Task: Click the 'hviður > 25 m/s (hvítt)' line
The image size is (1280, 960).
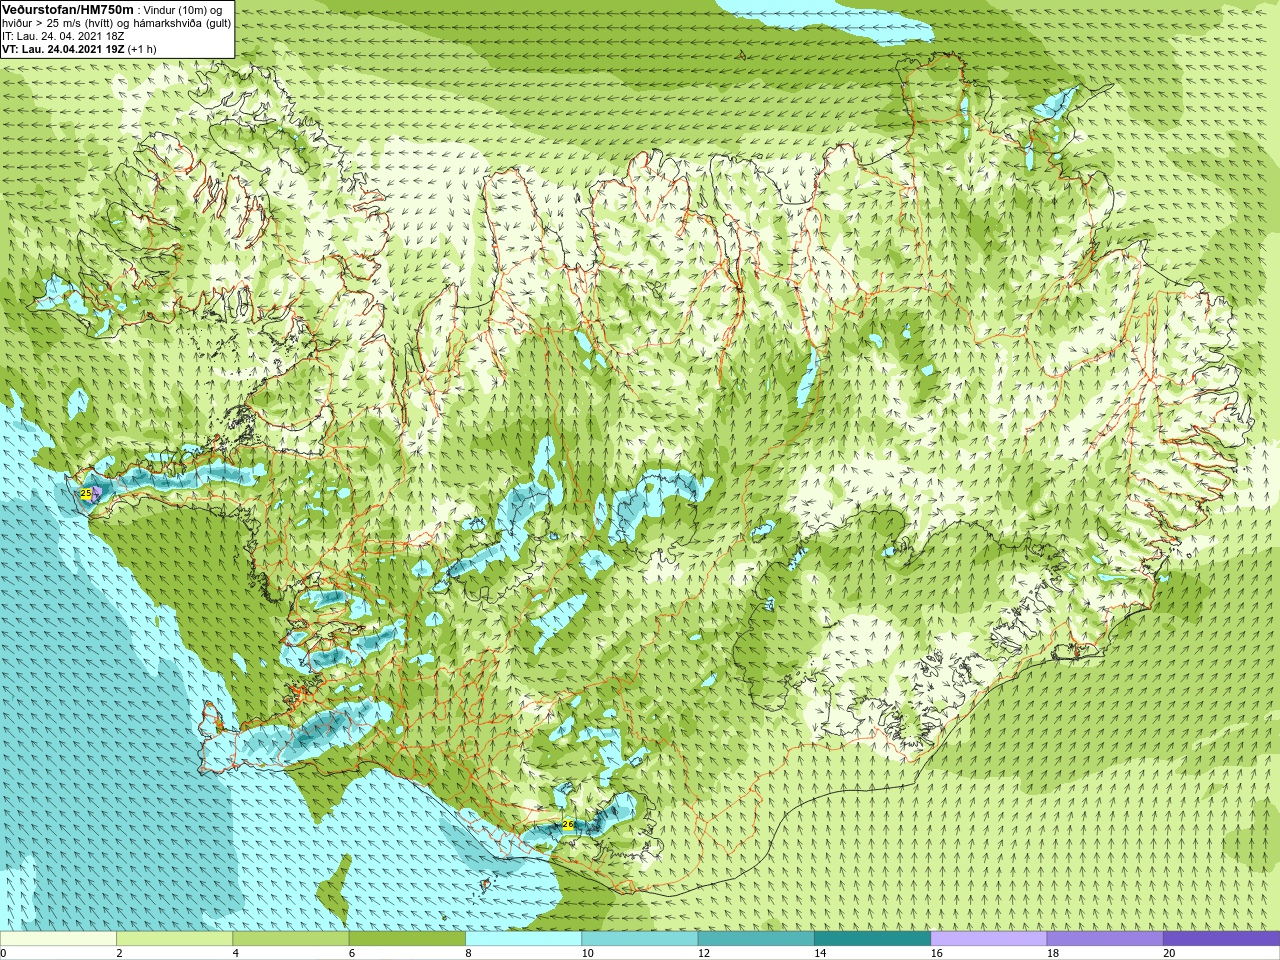Action: pyautogui.click(x=59, y=23)
